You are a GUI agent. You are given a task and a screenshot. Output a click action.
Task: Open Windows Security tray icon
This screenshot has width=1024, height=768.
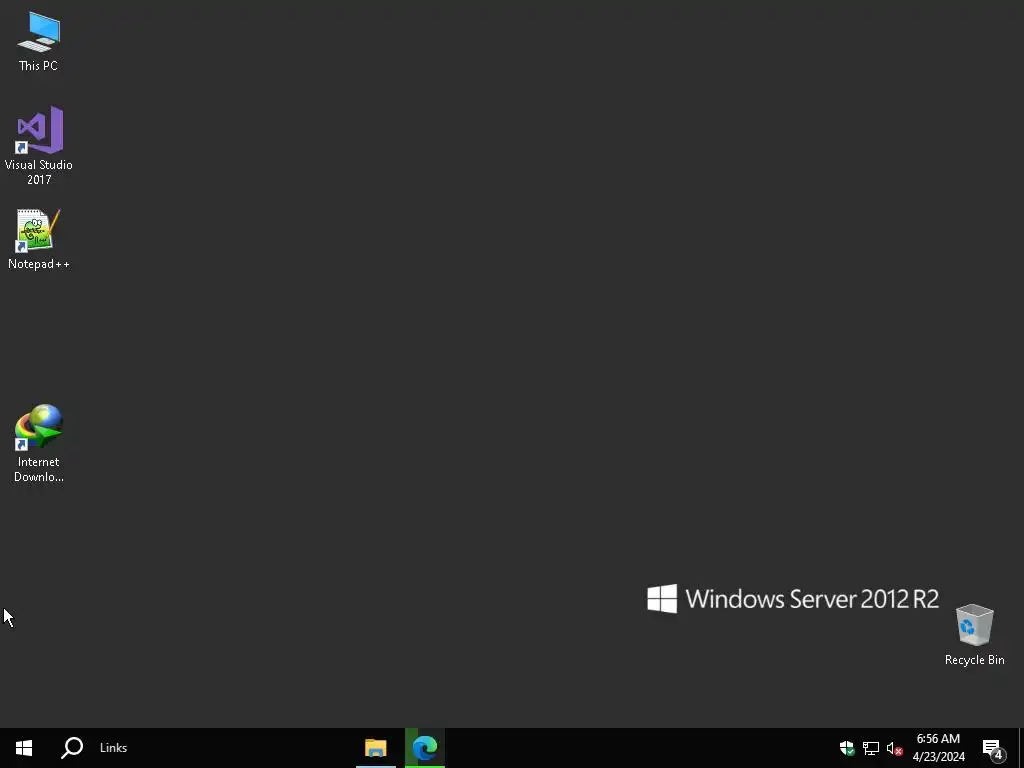[x=847, y=748]
